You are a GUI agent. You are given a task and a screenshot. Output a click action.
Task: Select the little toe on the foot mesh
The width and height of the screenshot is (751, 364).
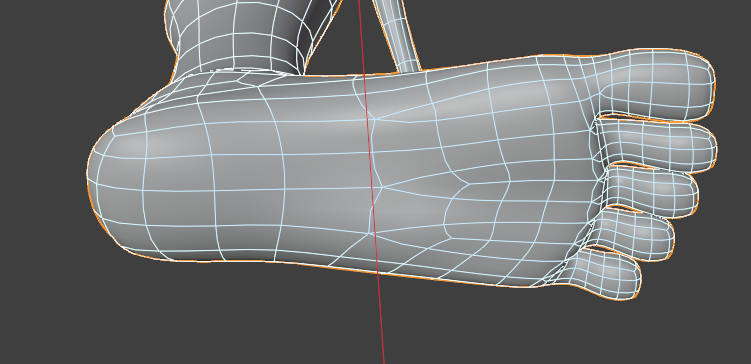[x=604, y=273]
